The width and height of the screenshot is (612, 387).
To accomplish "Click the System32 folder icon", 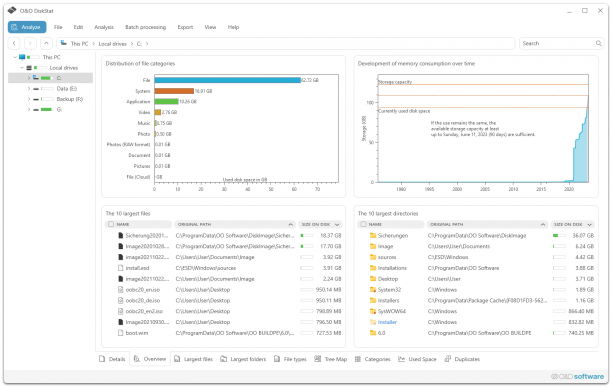I will click(x=373, y=290).
